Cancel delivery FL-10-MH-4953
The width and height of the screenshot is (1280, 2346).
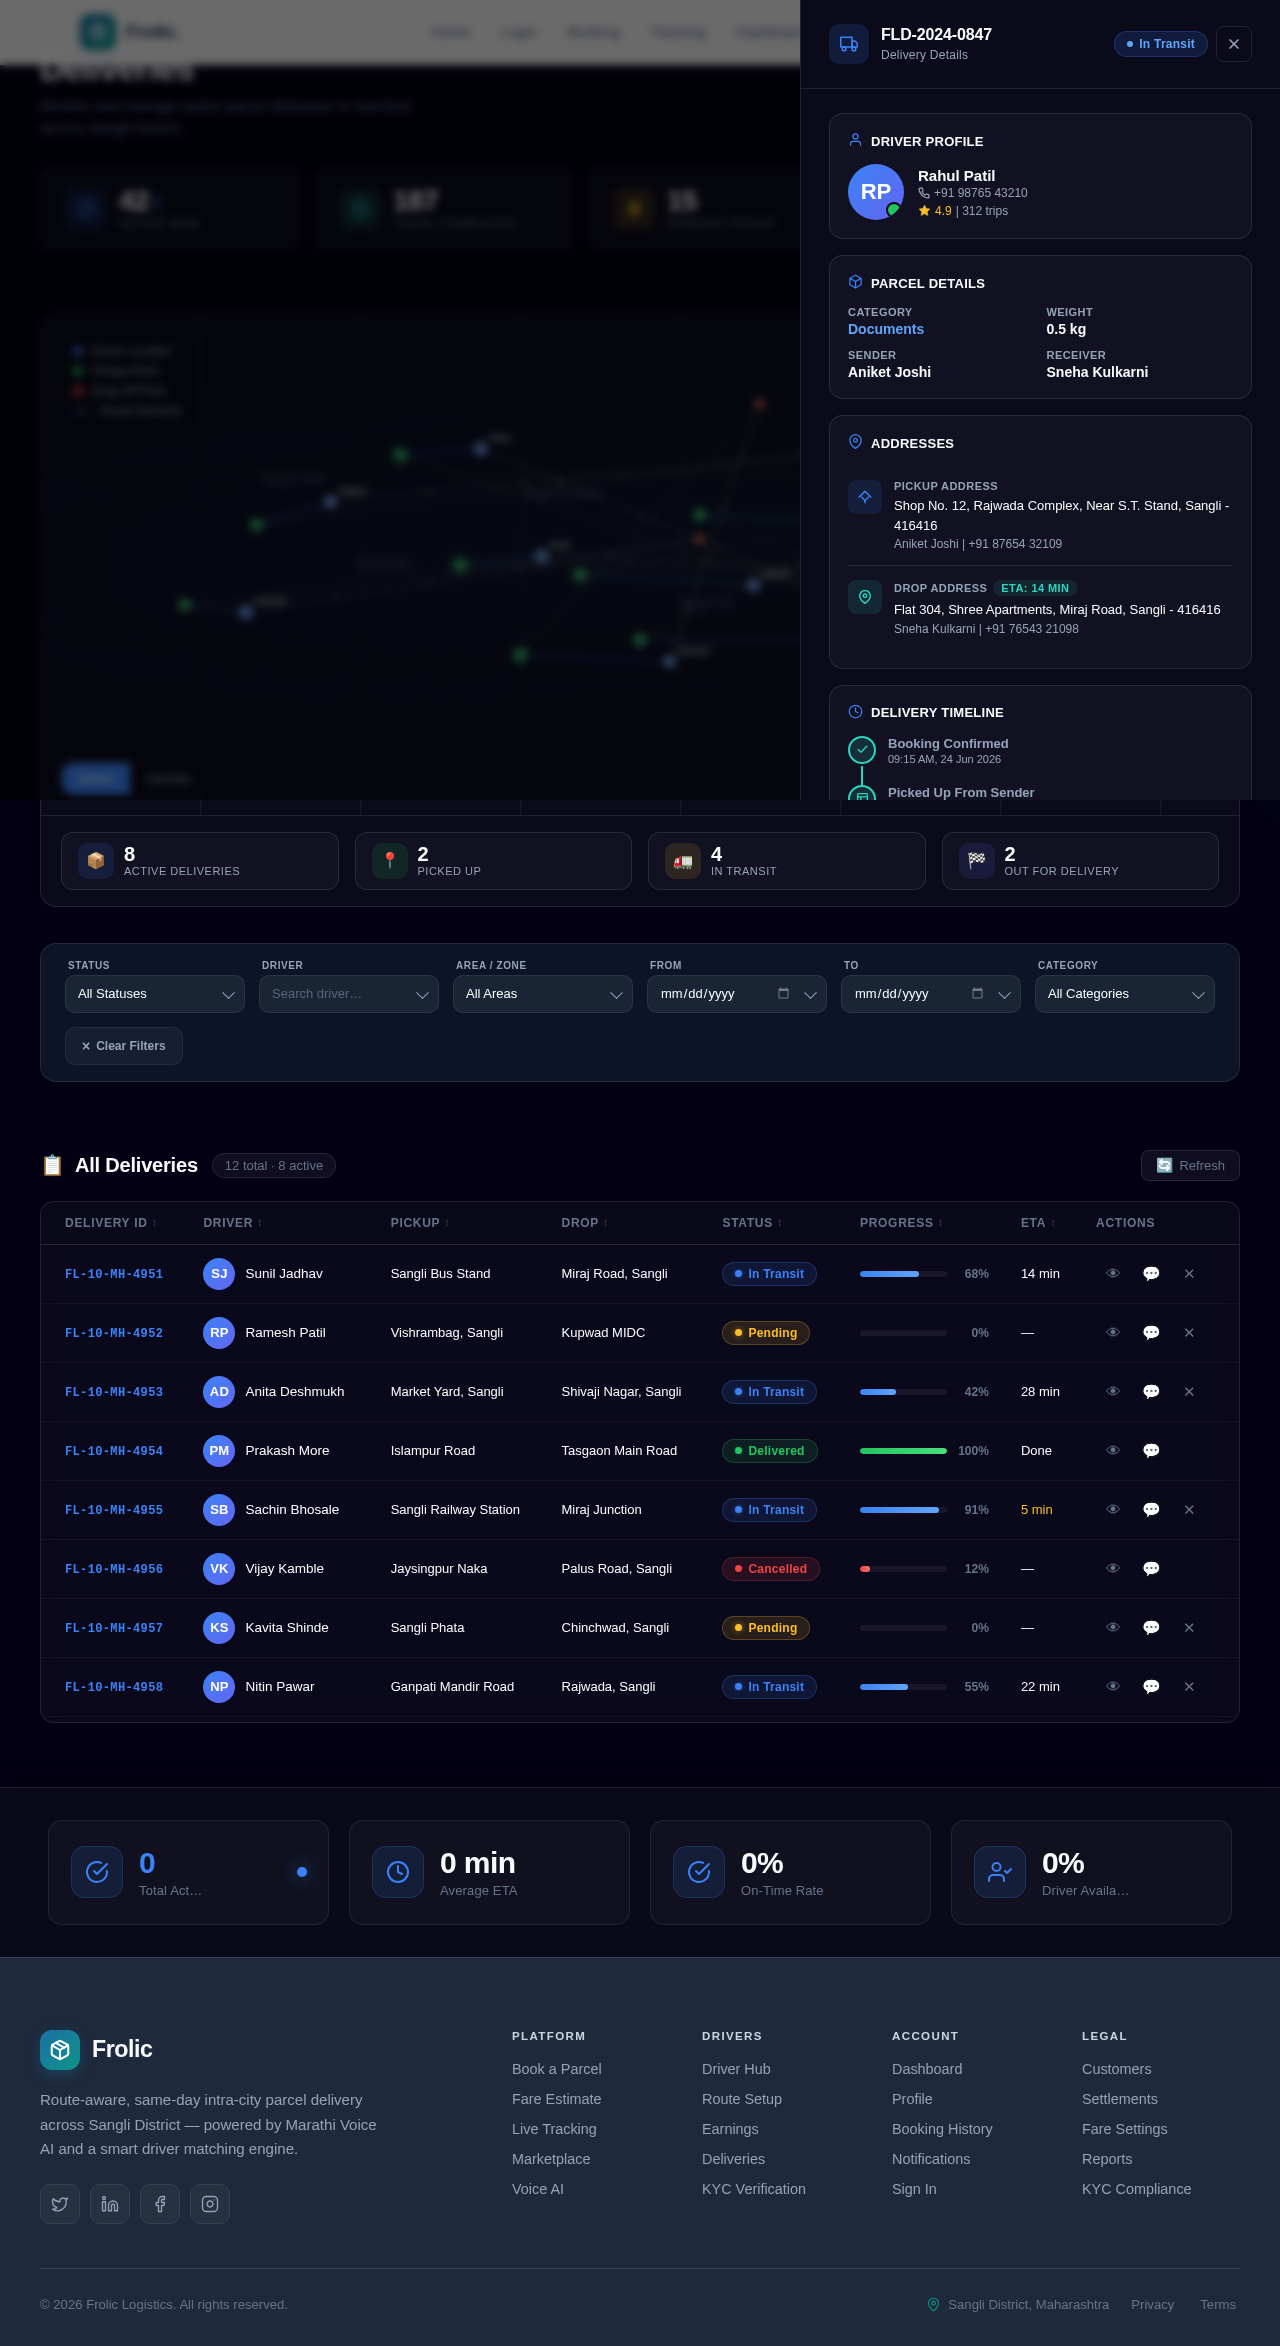coord(1189,1392)
